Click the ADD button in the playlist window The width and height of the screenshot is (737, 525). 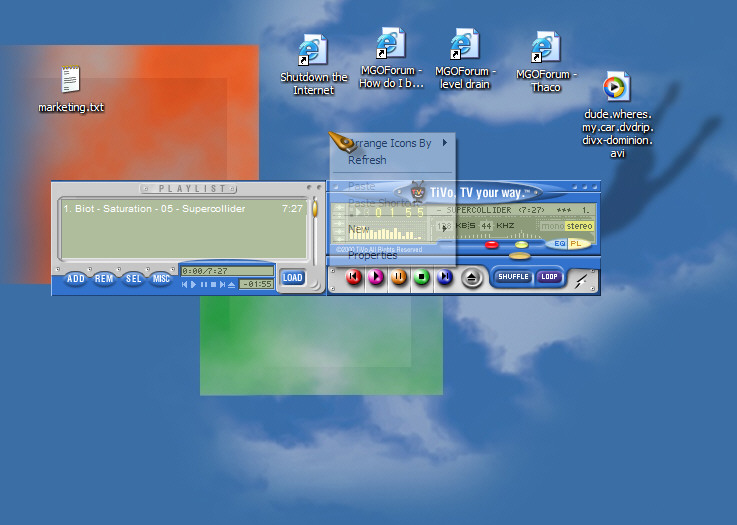click(x=76, y=279)
